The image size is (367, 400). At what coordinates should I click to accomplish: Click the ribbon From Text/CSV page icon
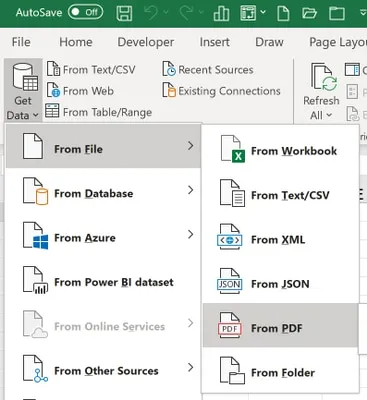tap(53, 69)
